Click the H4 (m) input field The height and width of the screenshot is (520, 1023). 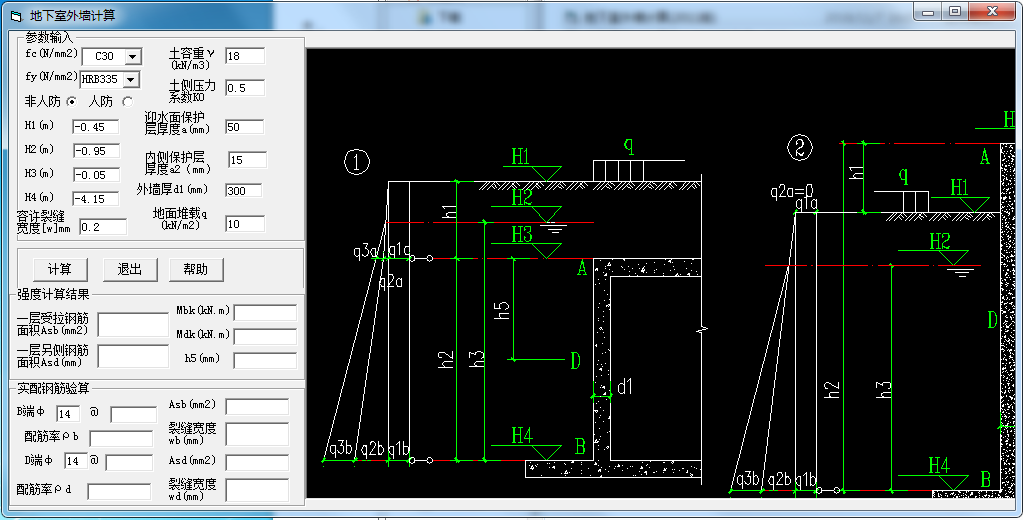96,199
